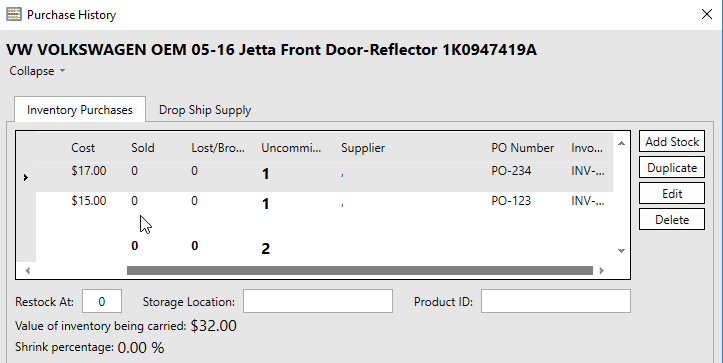This screenshot has width=723, height=363.
Task: Switch to the Drop Ship Supply tab
Action: (x=205, y=110)
